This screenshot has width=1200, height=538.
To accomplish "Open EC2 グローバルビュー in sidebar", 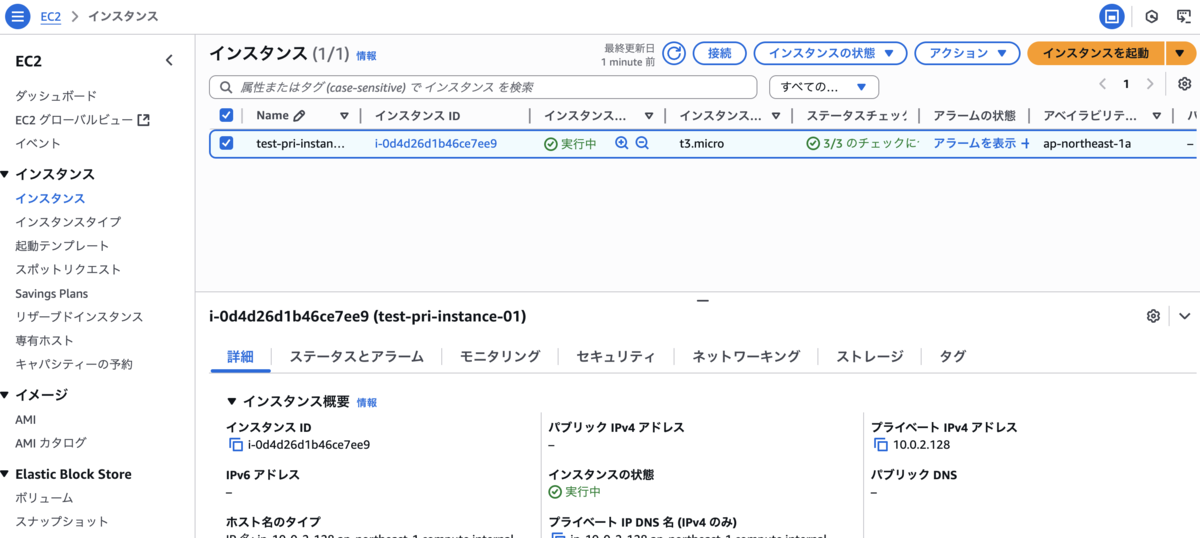I will click(74, 120).
